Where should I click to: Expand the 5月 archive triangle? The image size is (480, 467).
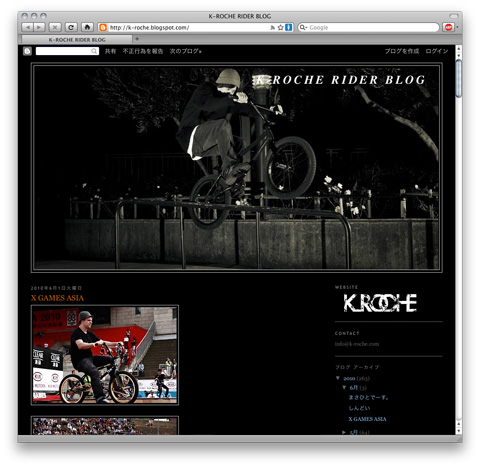(344, 432)
